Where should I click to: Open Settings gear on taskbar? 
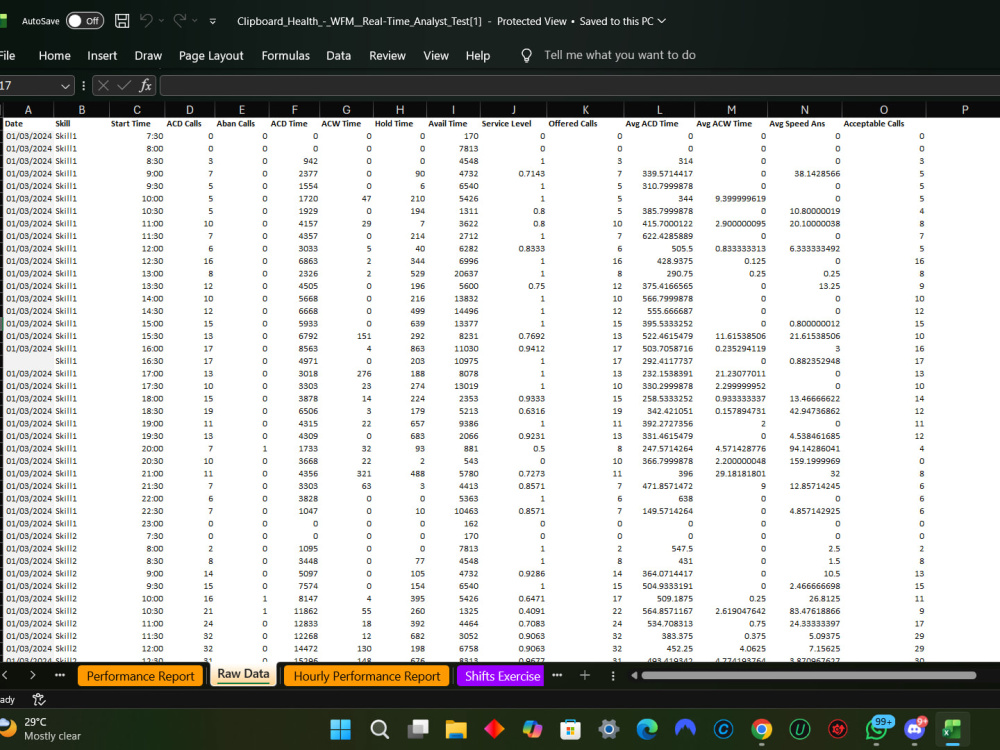coord(608,729)
